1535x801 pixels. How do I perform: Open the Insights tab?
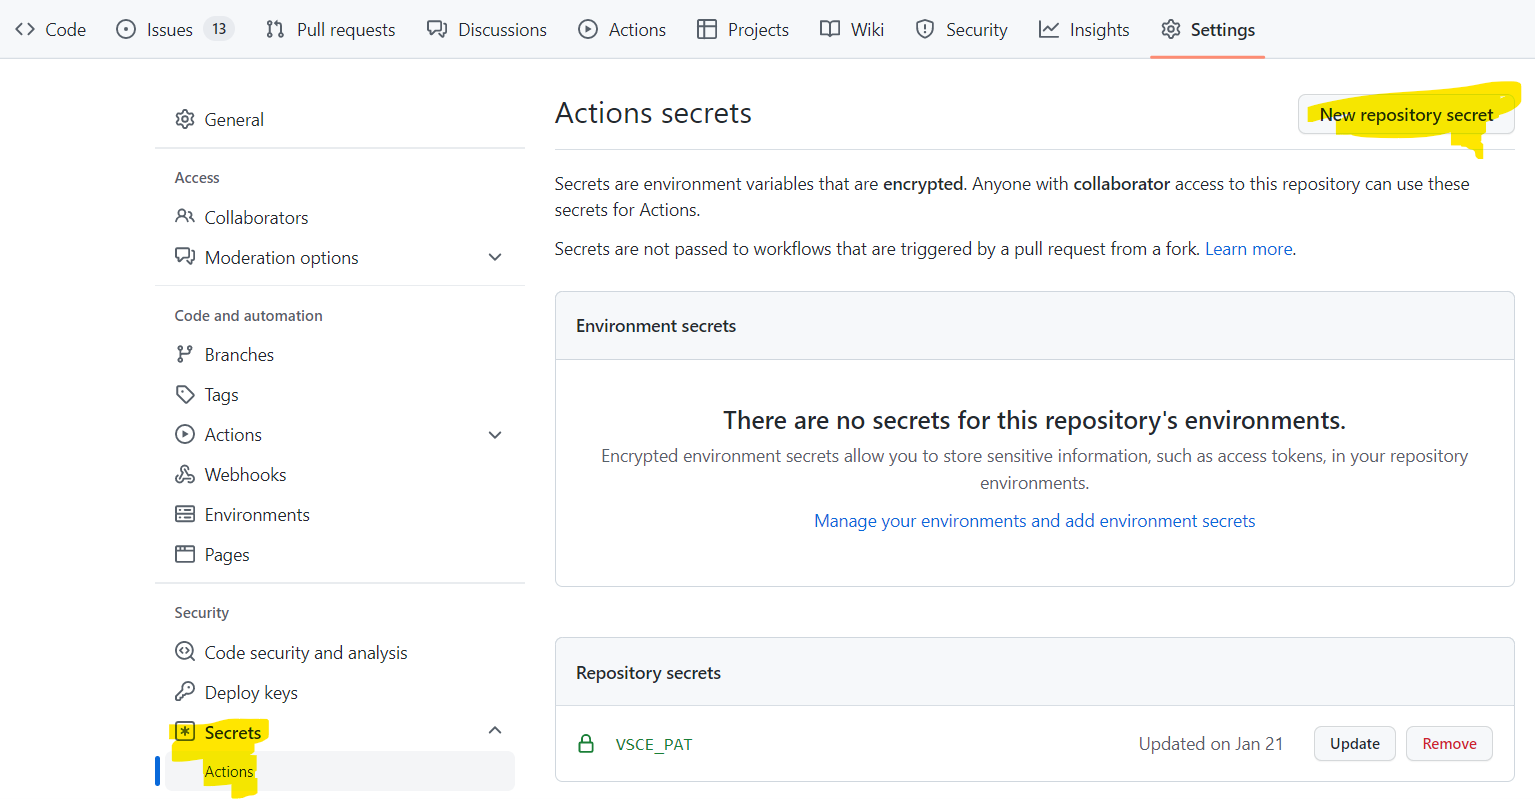1084,29
